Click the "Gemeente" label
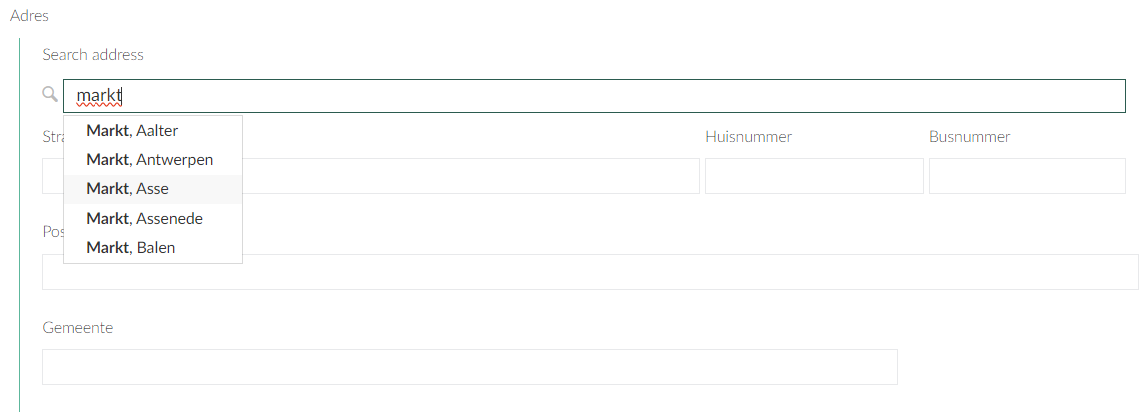 78,328
